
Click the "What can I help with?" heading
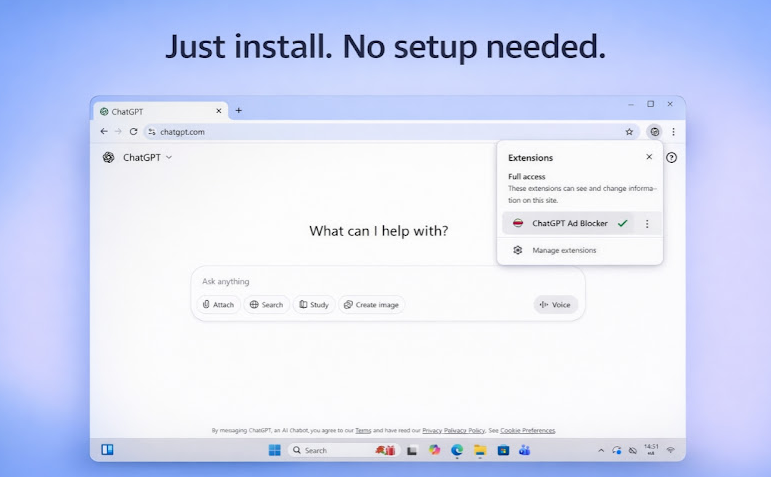click(x=379, y=231)
